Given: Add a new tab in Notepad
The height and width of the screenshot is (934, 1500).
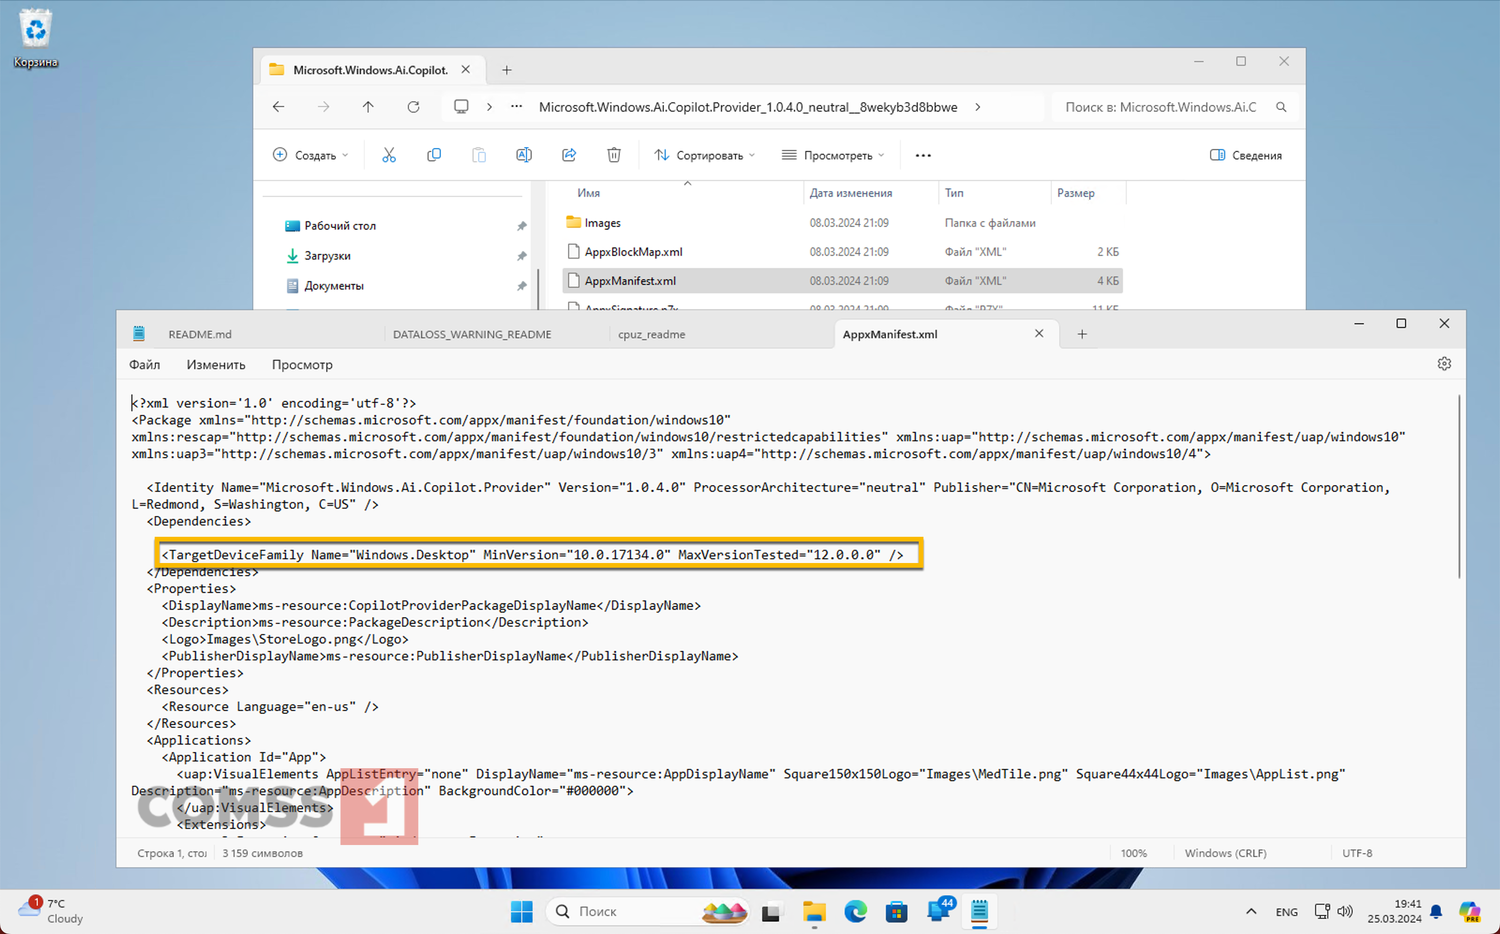Looking at the screenshot, I should [1082, 334].
